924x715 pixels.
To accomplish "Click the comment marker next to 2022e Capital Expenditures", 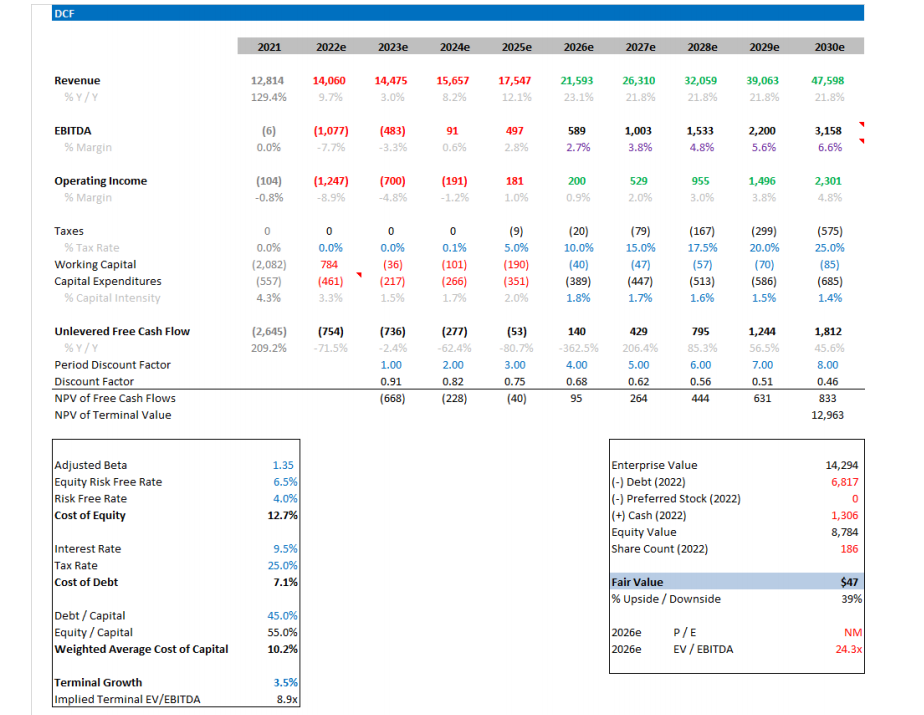I will coord(359,276).
